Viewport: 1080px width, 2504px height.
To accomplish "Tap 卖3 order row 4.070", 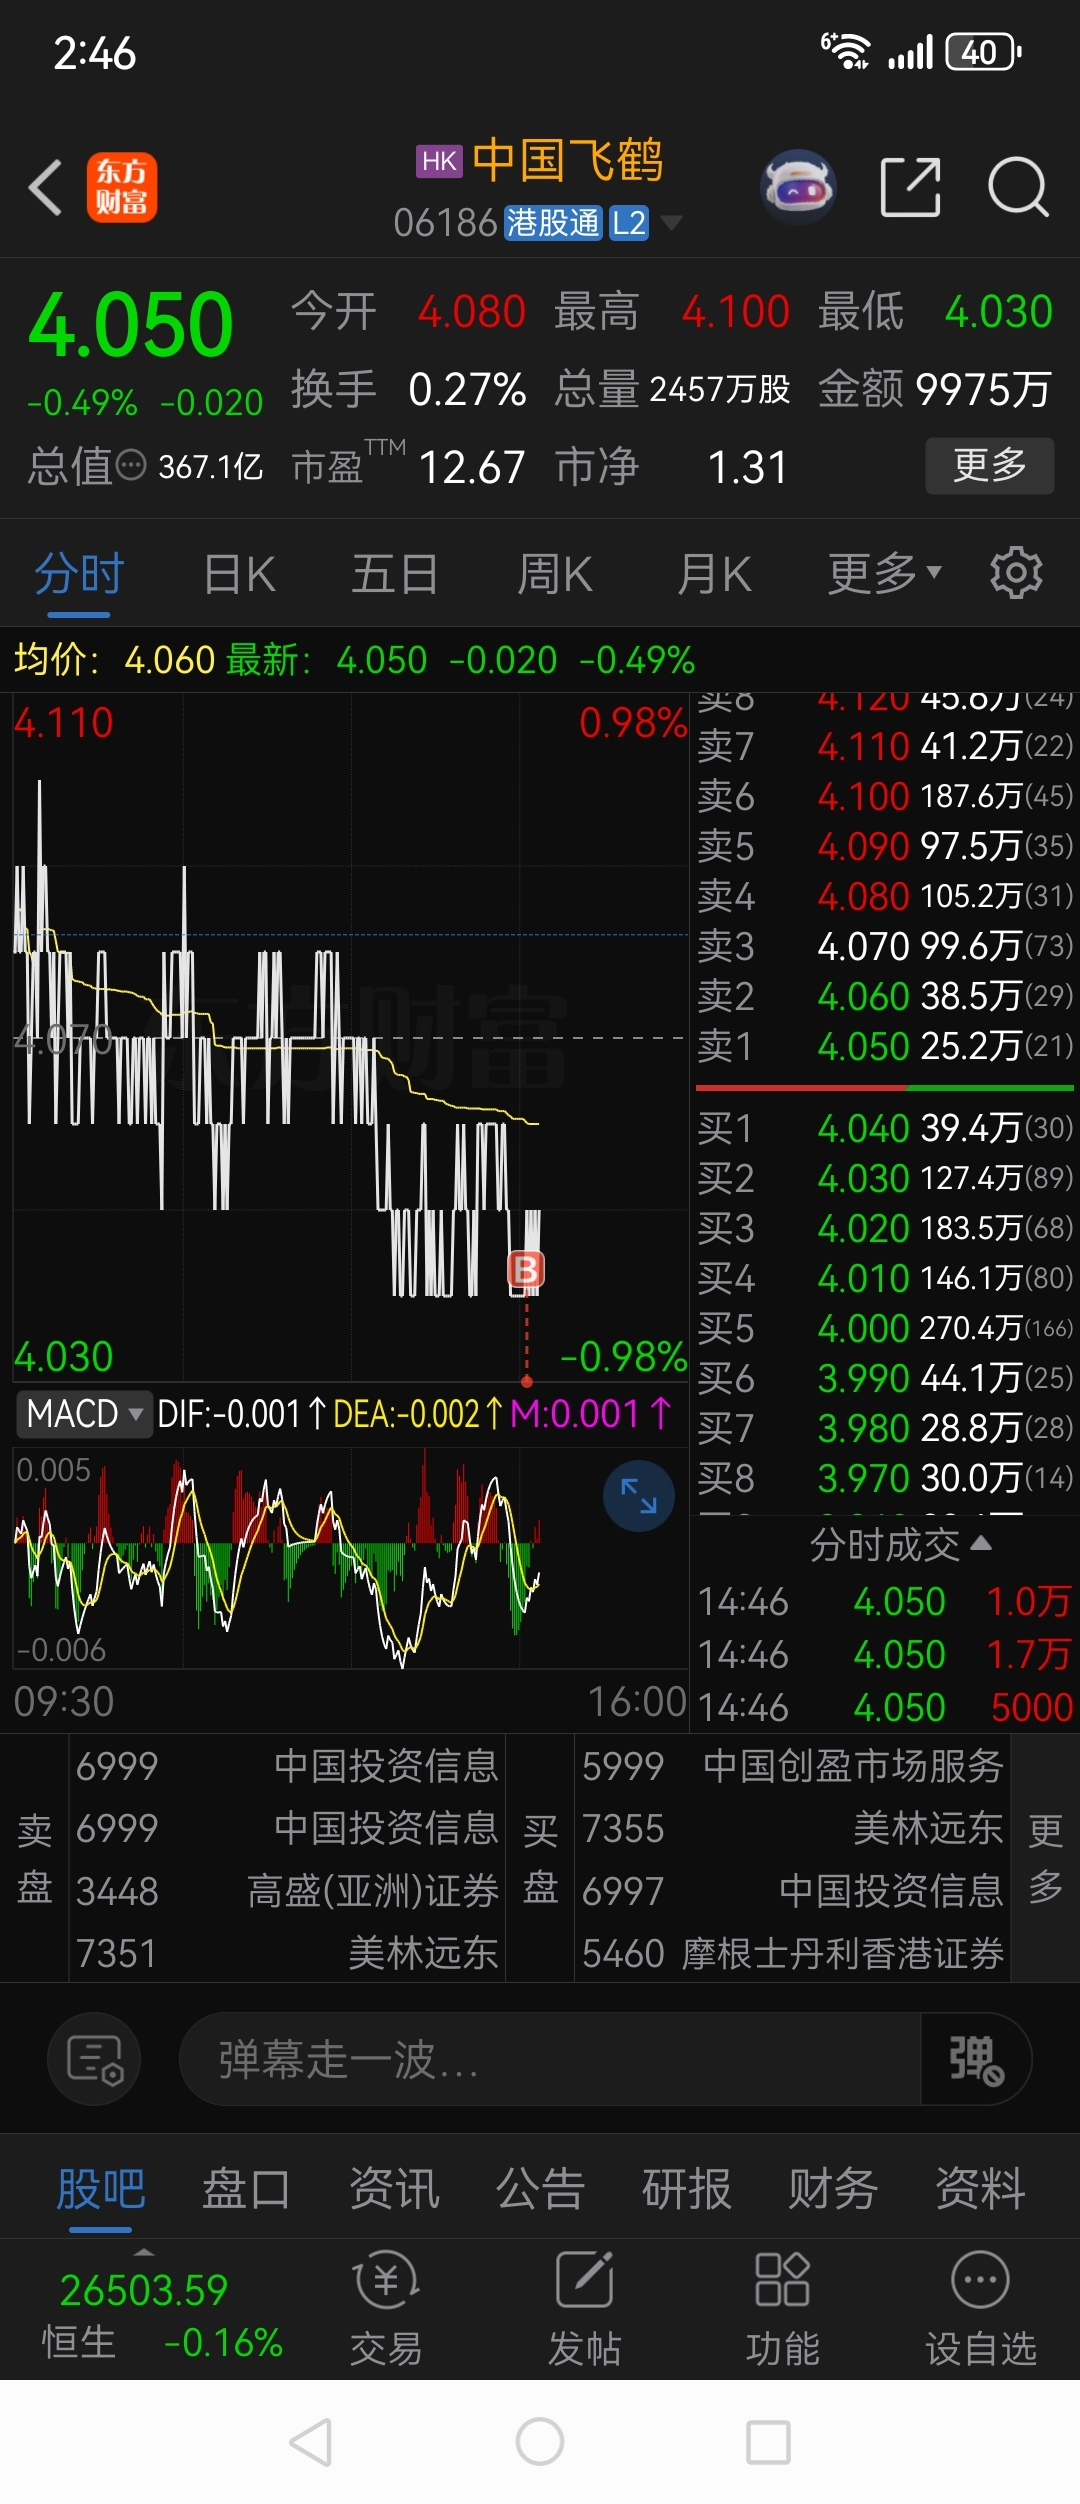I will 885,946.
